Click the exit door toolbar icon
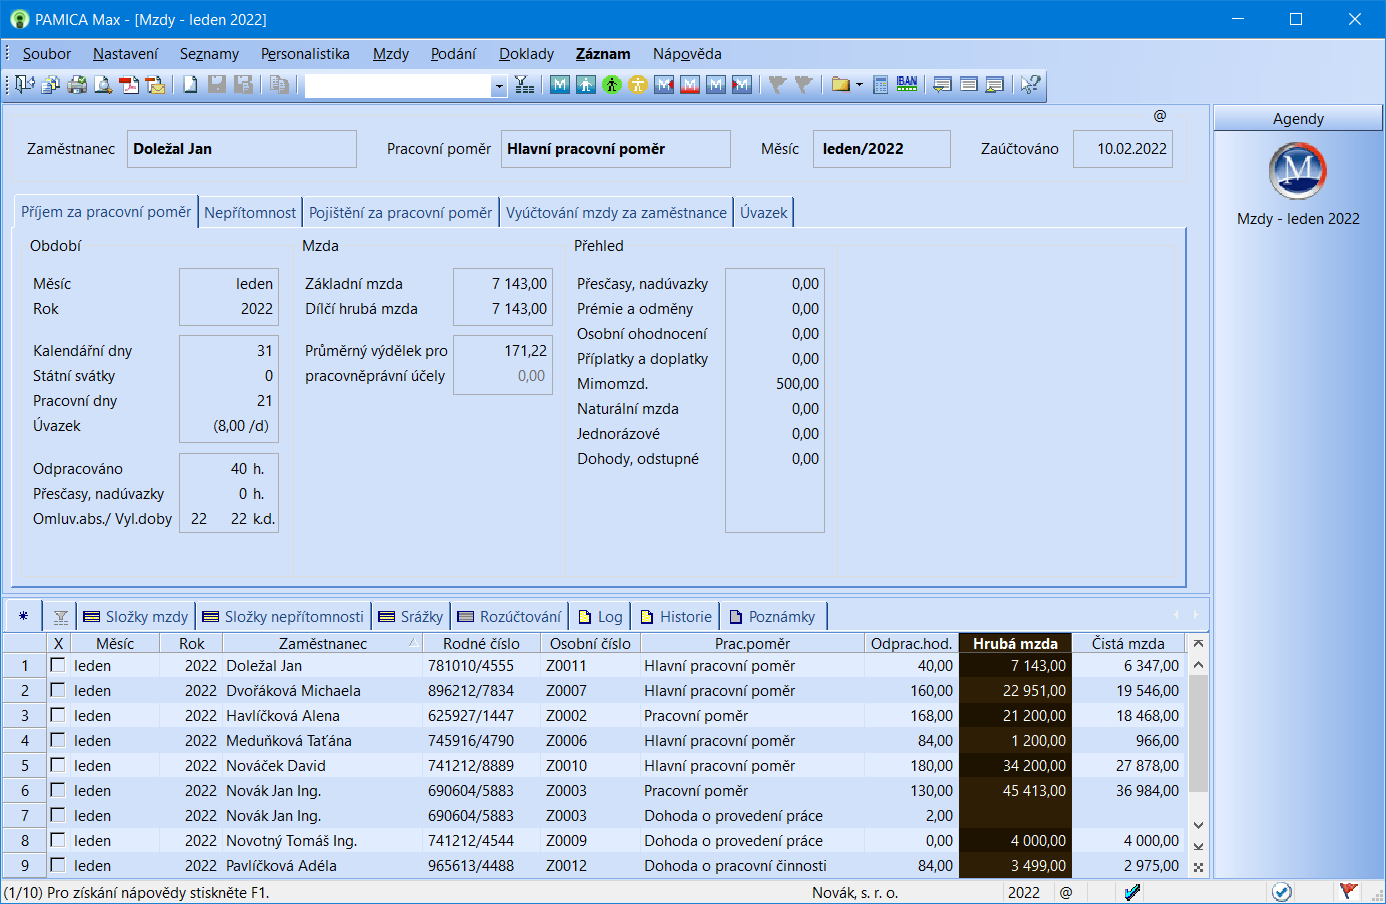The width and height of the screenshot is (1386, 904). (x=25, y=85)
